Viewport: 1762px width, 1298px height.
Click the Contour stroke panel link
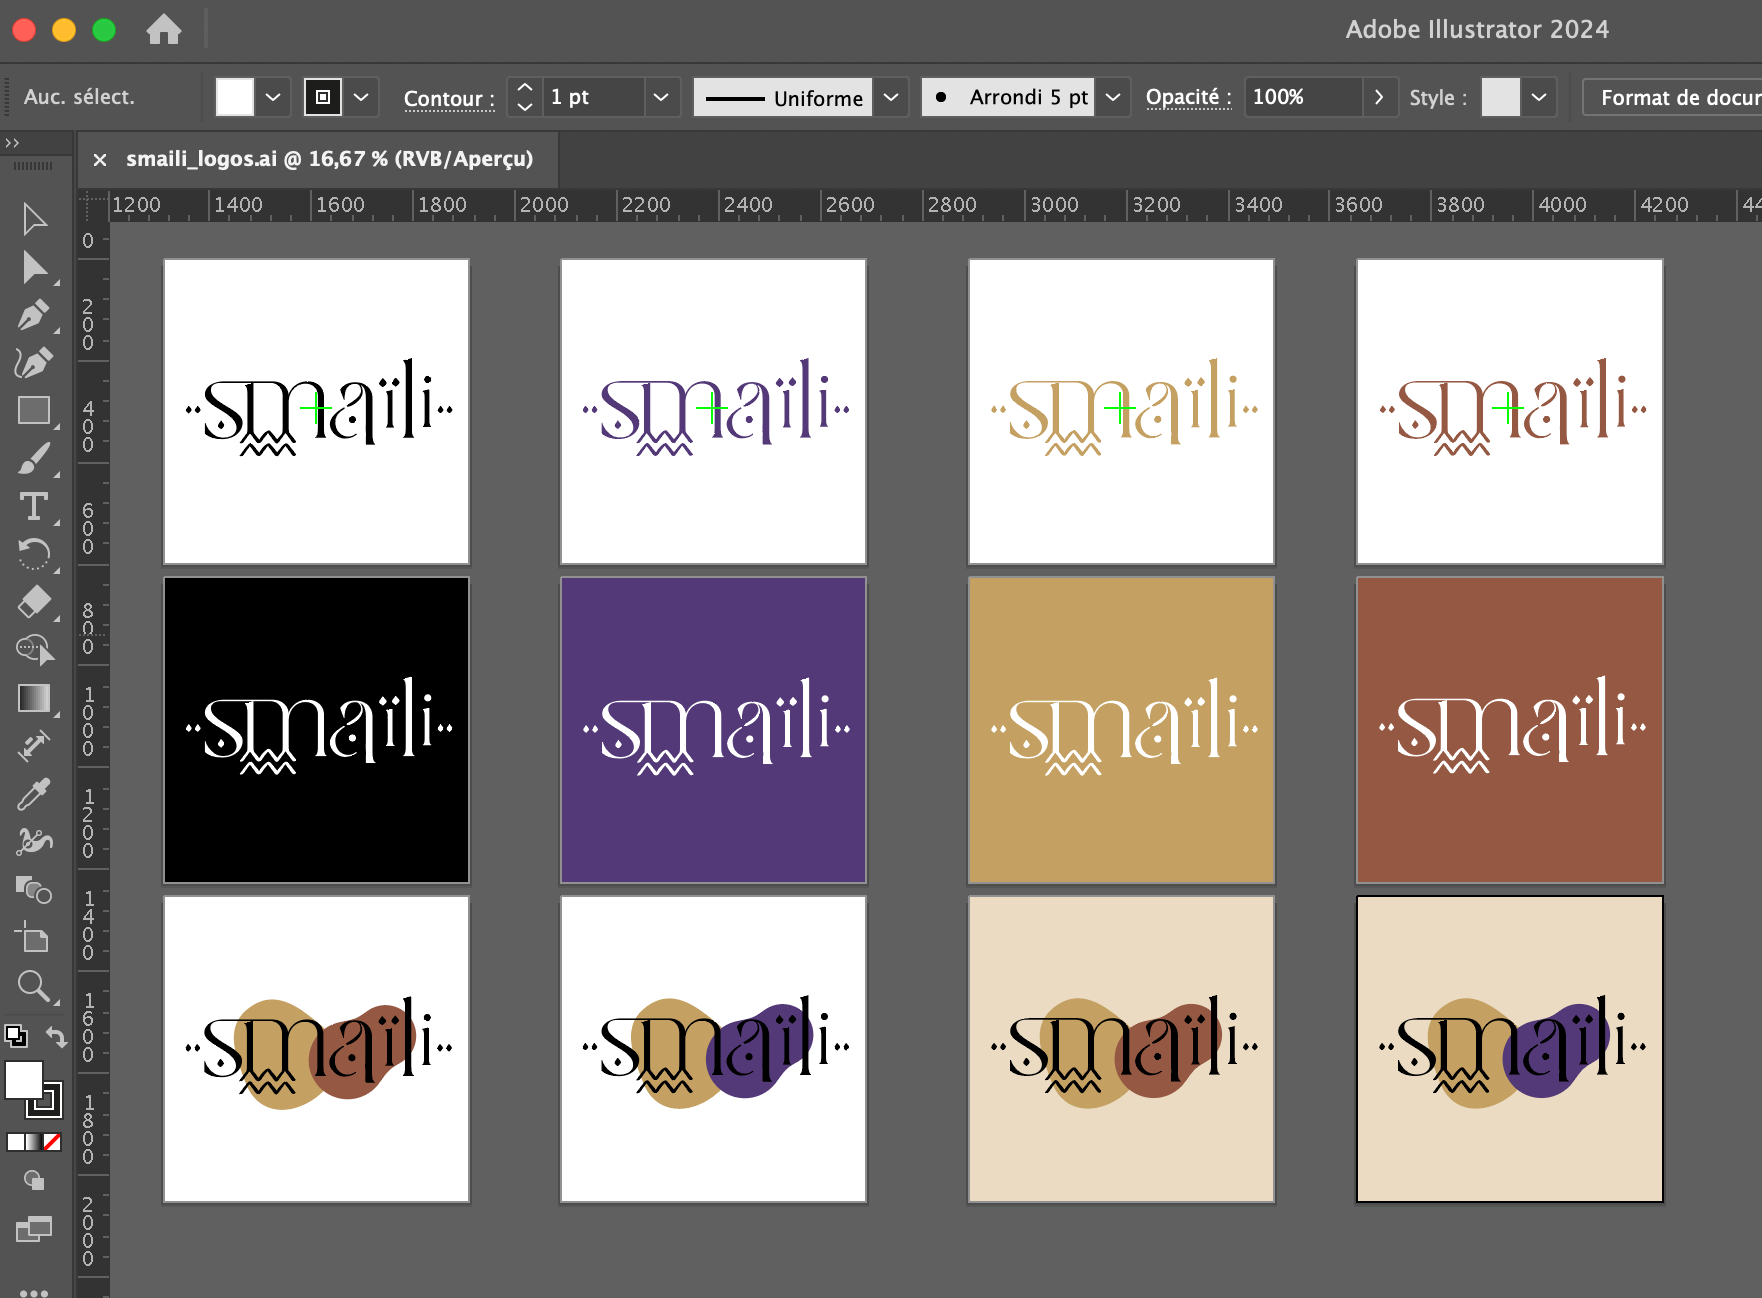point(449,98)
